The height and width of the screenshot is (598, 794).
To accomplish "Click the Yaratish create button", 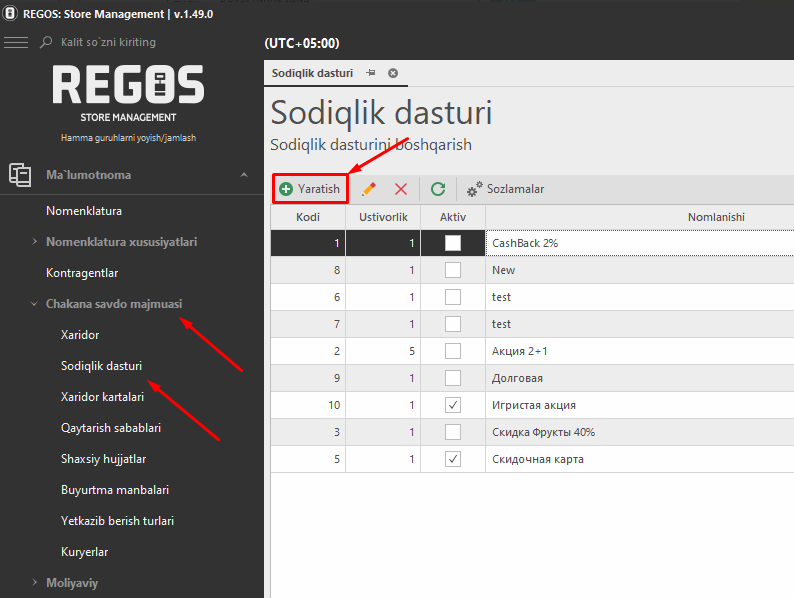I will point(310,189).
